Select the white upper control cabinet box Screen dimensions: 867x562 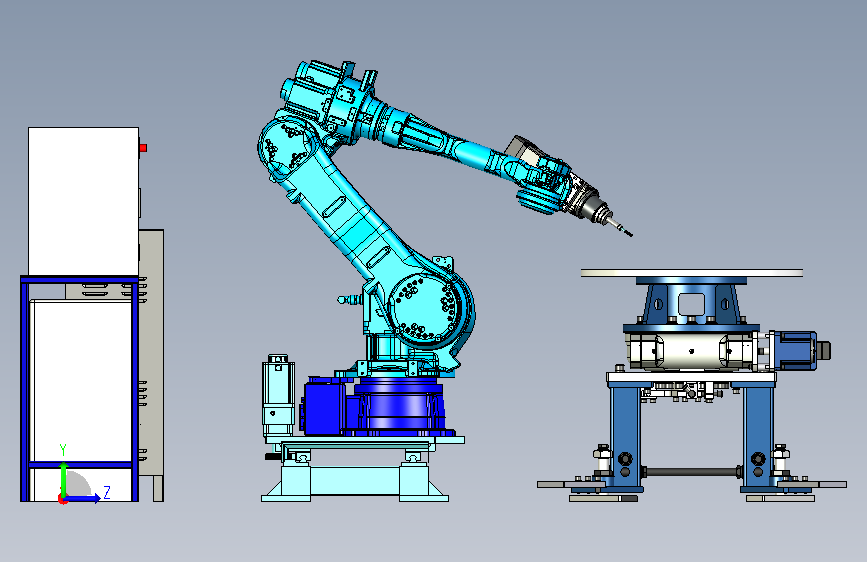(x=83, y=201)
